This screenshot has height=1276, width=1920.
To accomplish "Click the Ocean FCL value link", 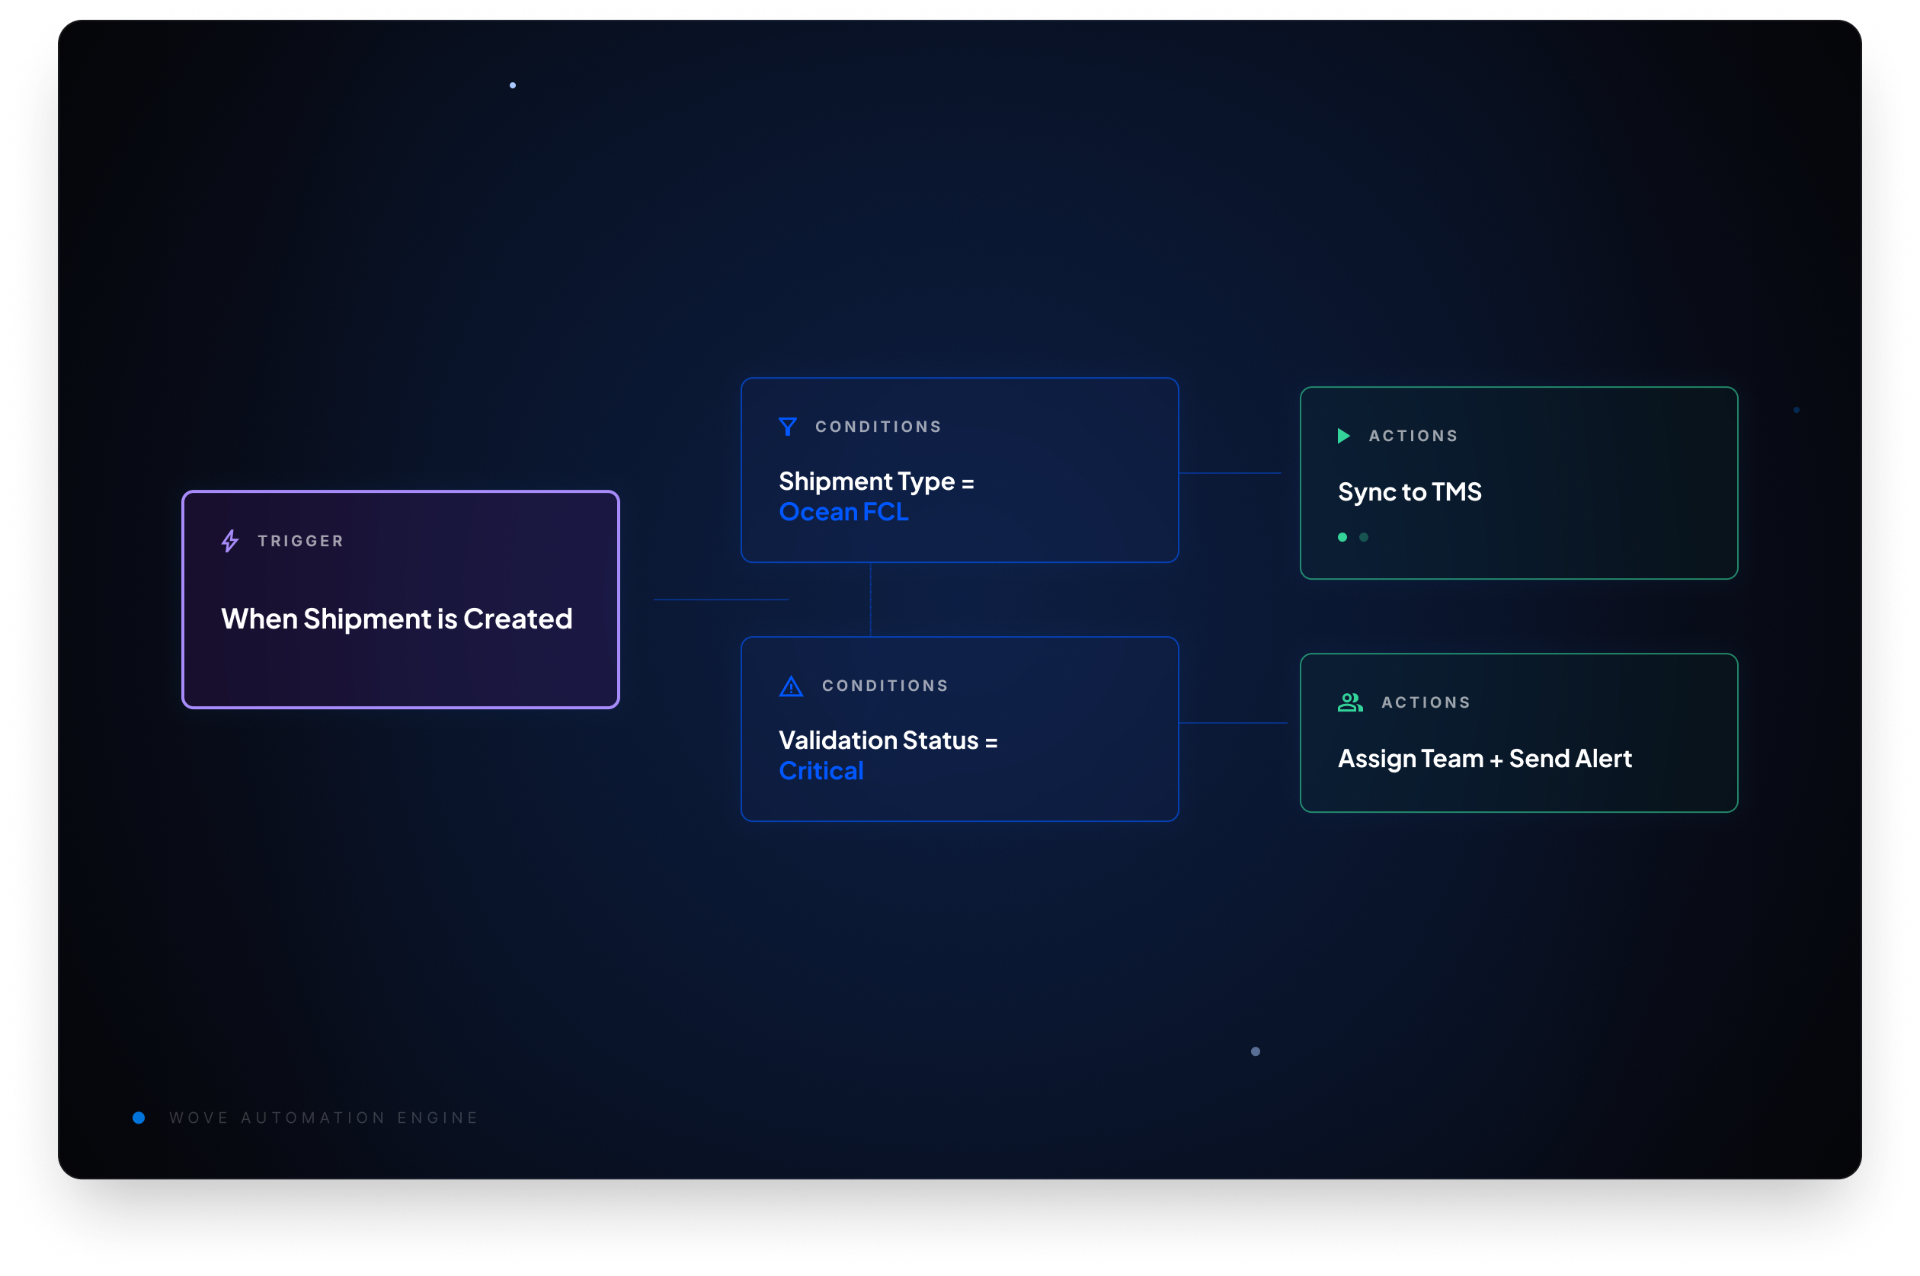I will click(844, 512).
